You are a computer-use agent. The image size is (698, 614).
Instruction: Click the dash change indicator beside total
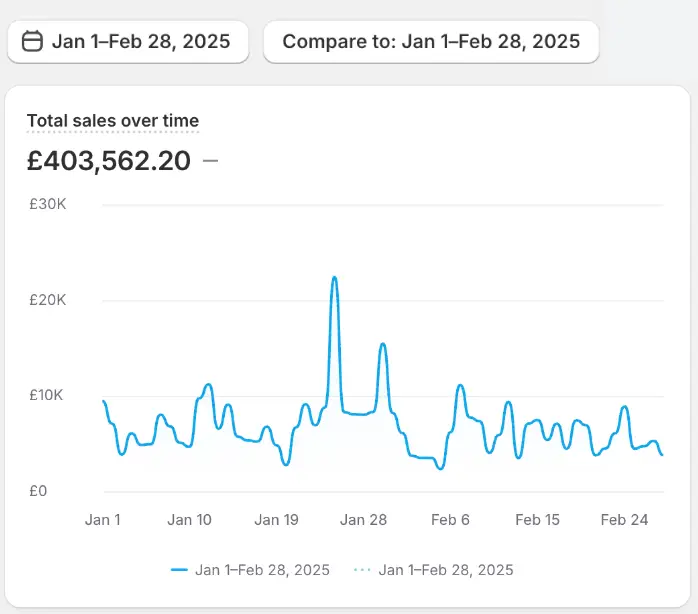click(x=210, y=160)
